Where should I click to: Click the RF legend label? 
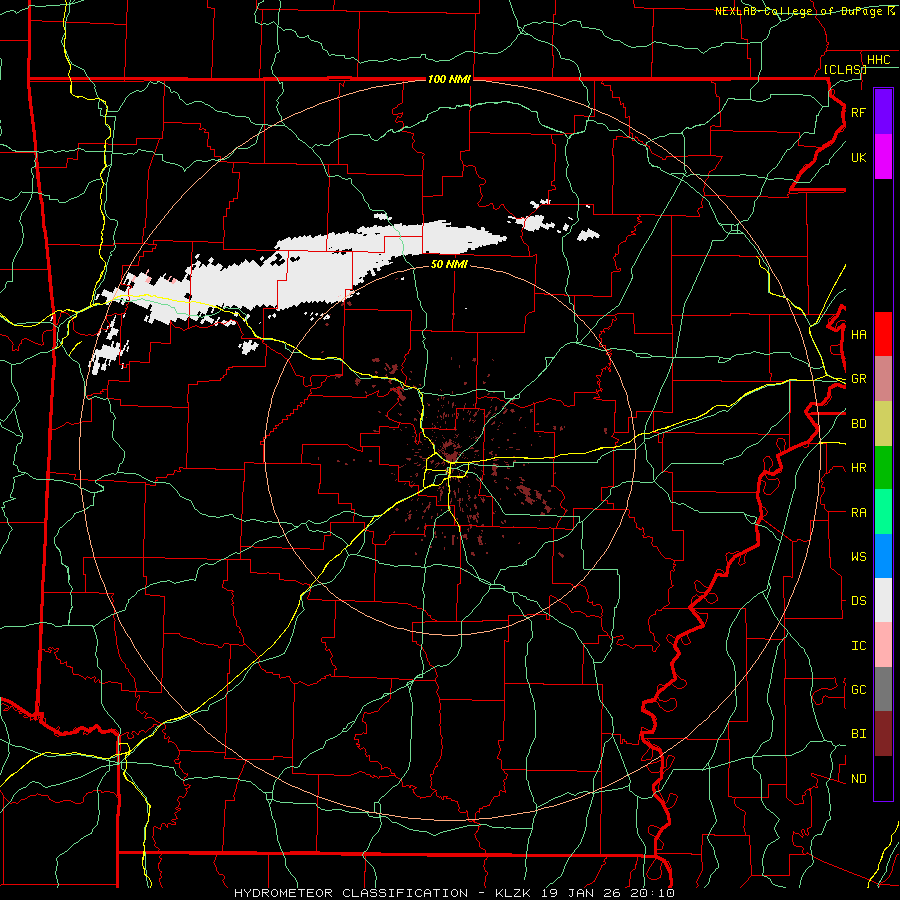pos(858,112)
